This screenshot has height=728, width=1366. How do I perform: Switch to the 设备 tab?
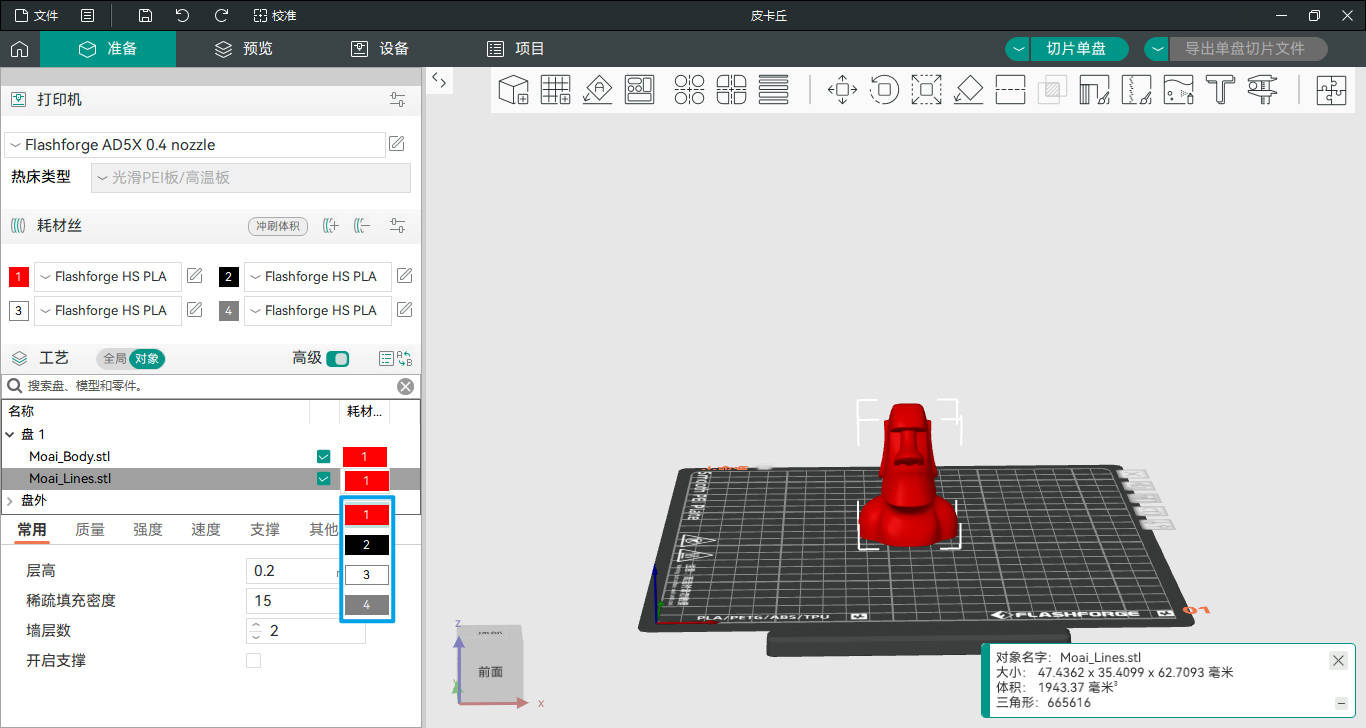click(380, 49)
